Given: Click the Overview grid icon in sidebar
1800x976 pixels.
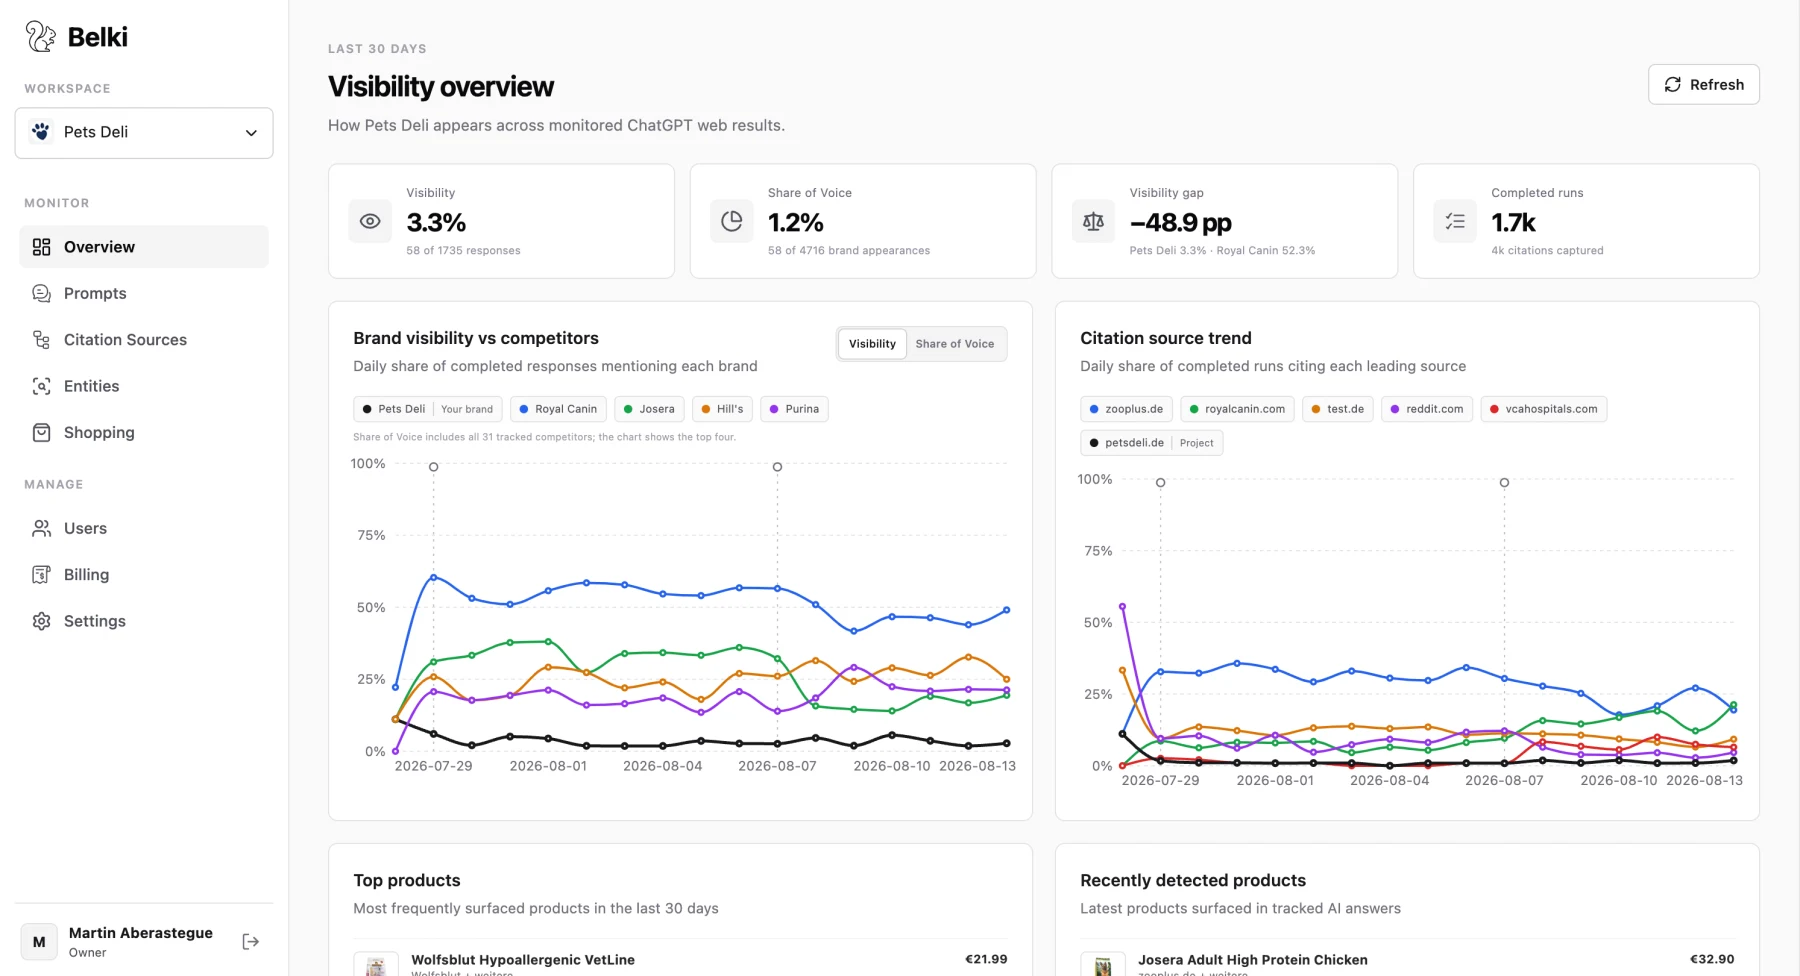Looking at the screenshot, I should [41, 247].
